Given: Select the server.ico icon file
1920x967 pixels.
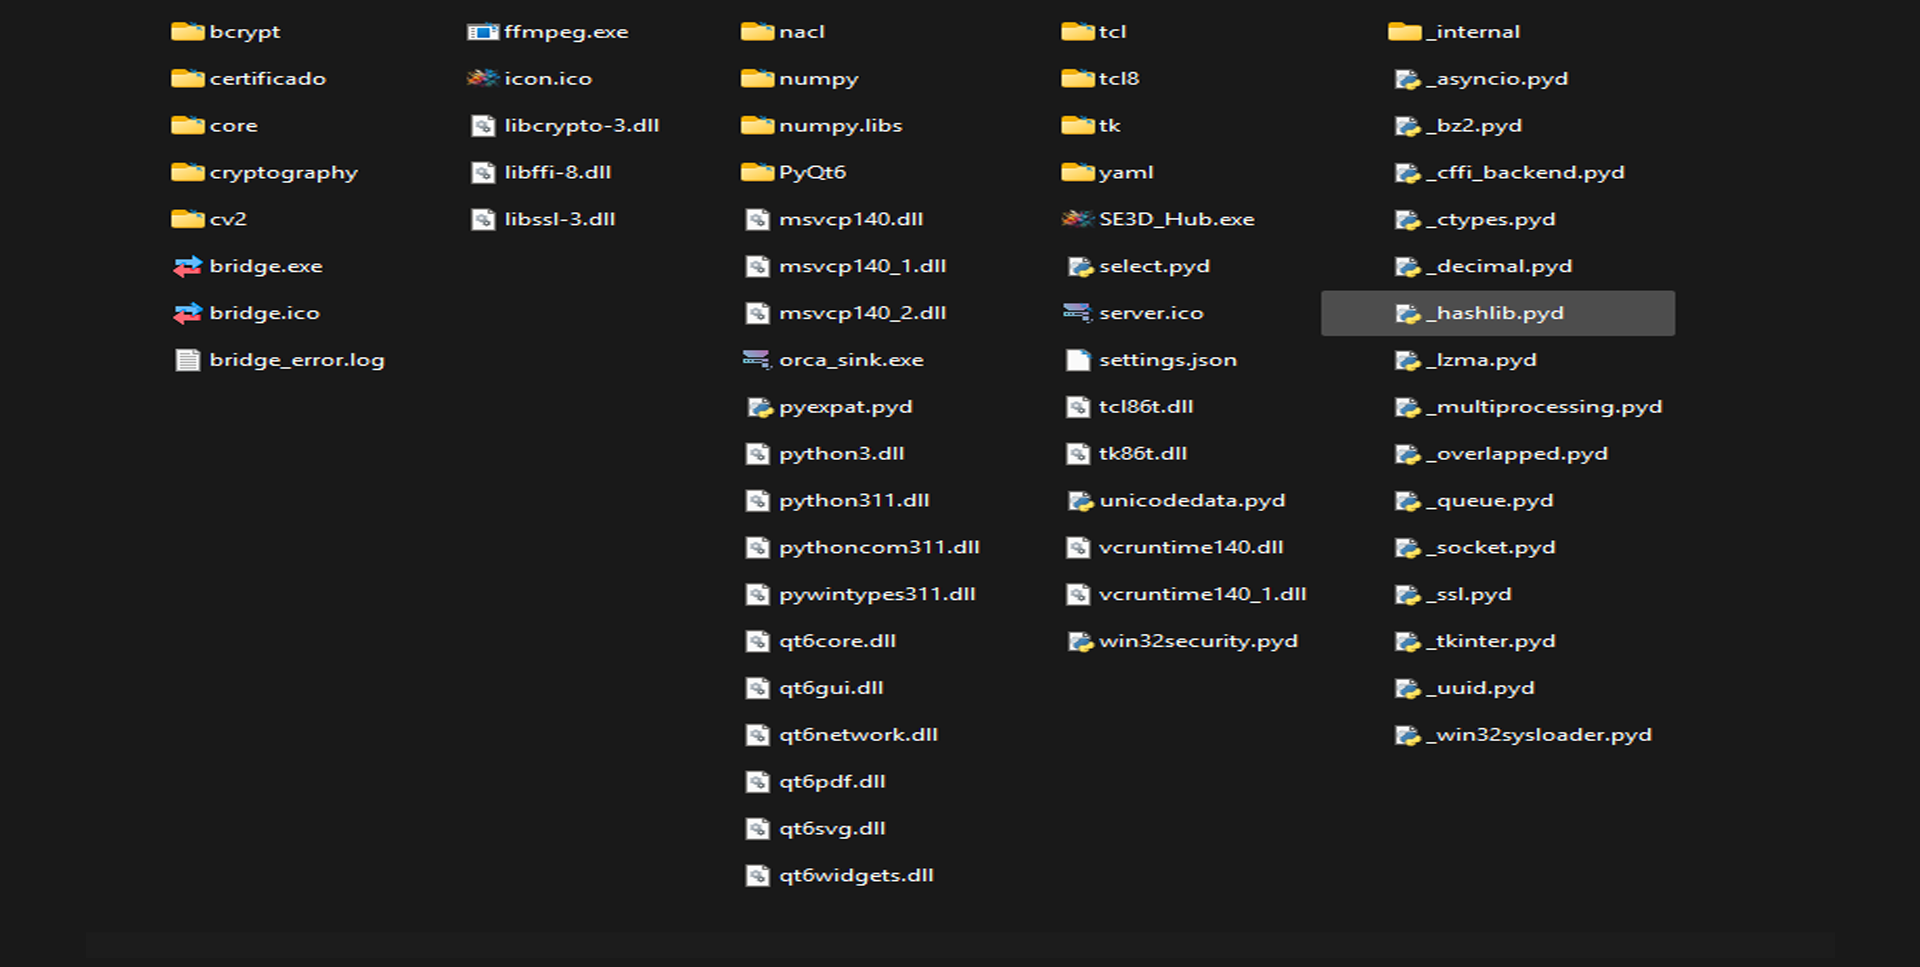Looking at the screenshot, I should coord(1077,313).
